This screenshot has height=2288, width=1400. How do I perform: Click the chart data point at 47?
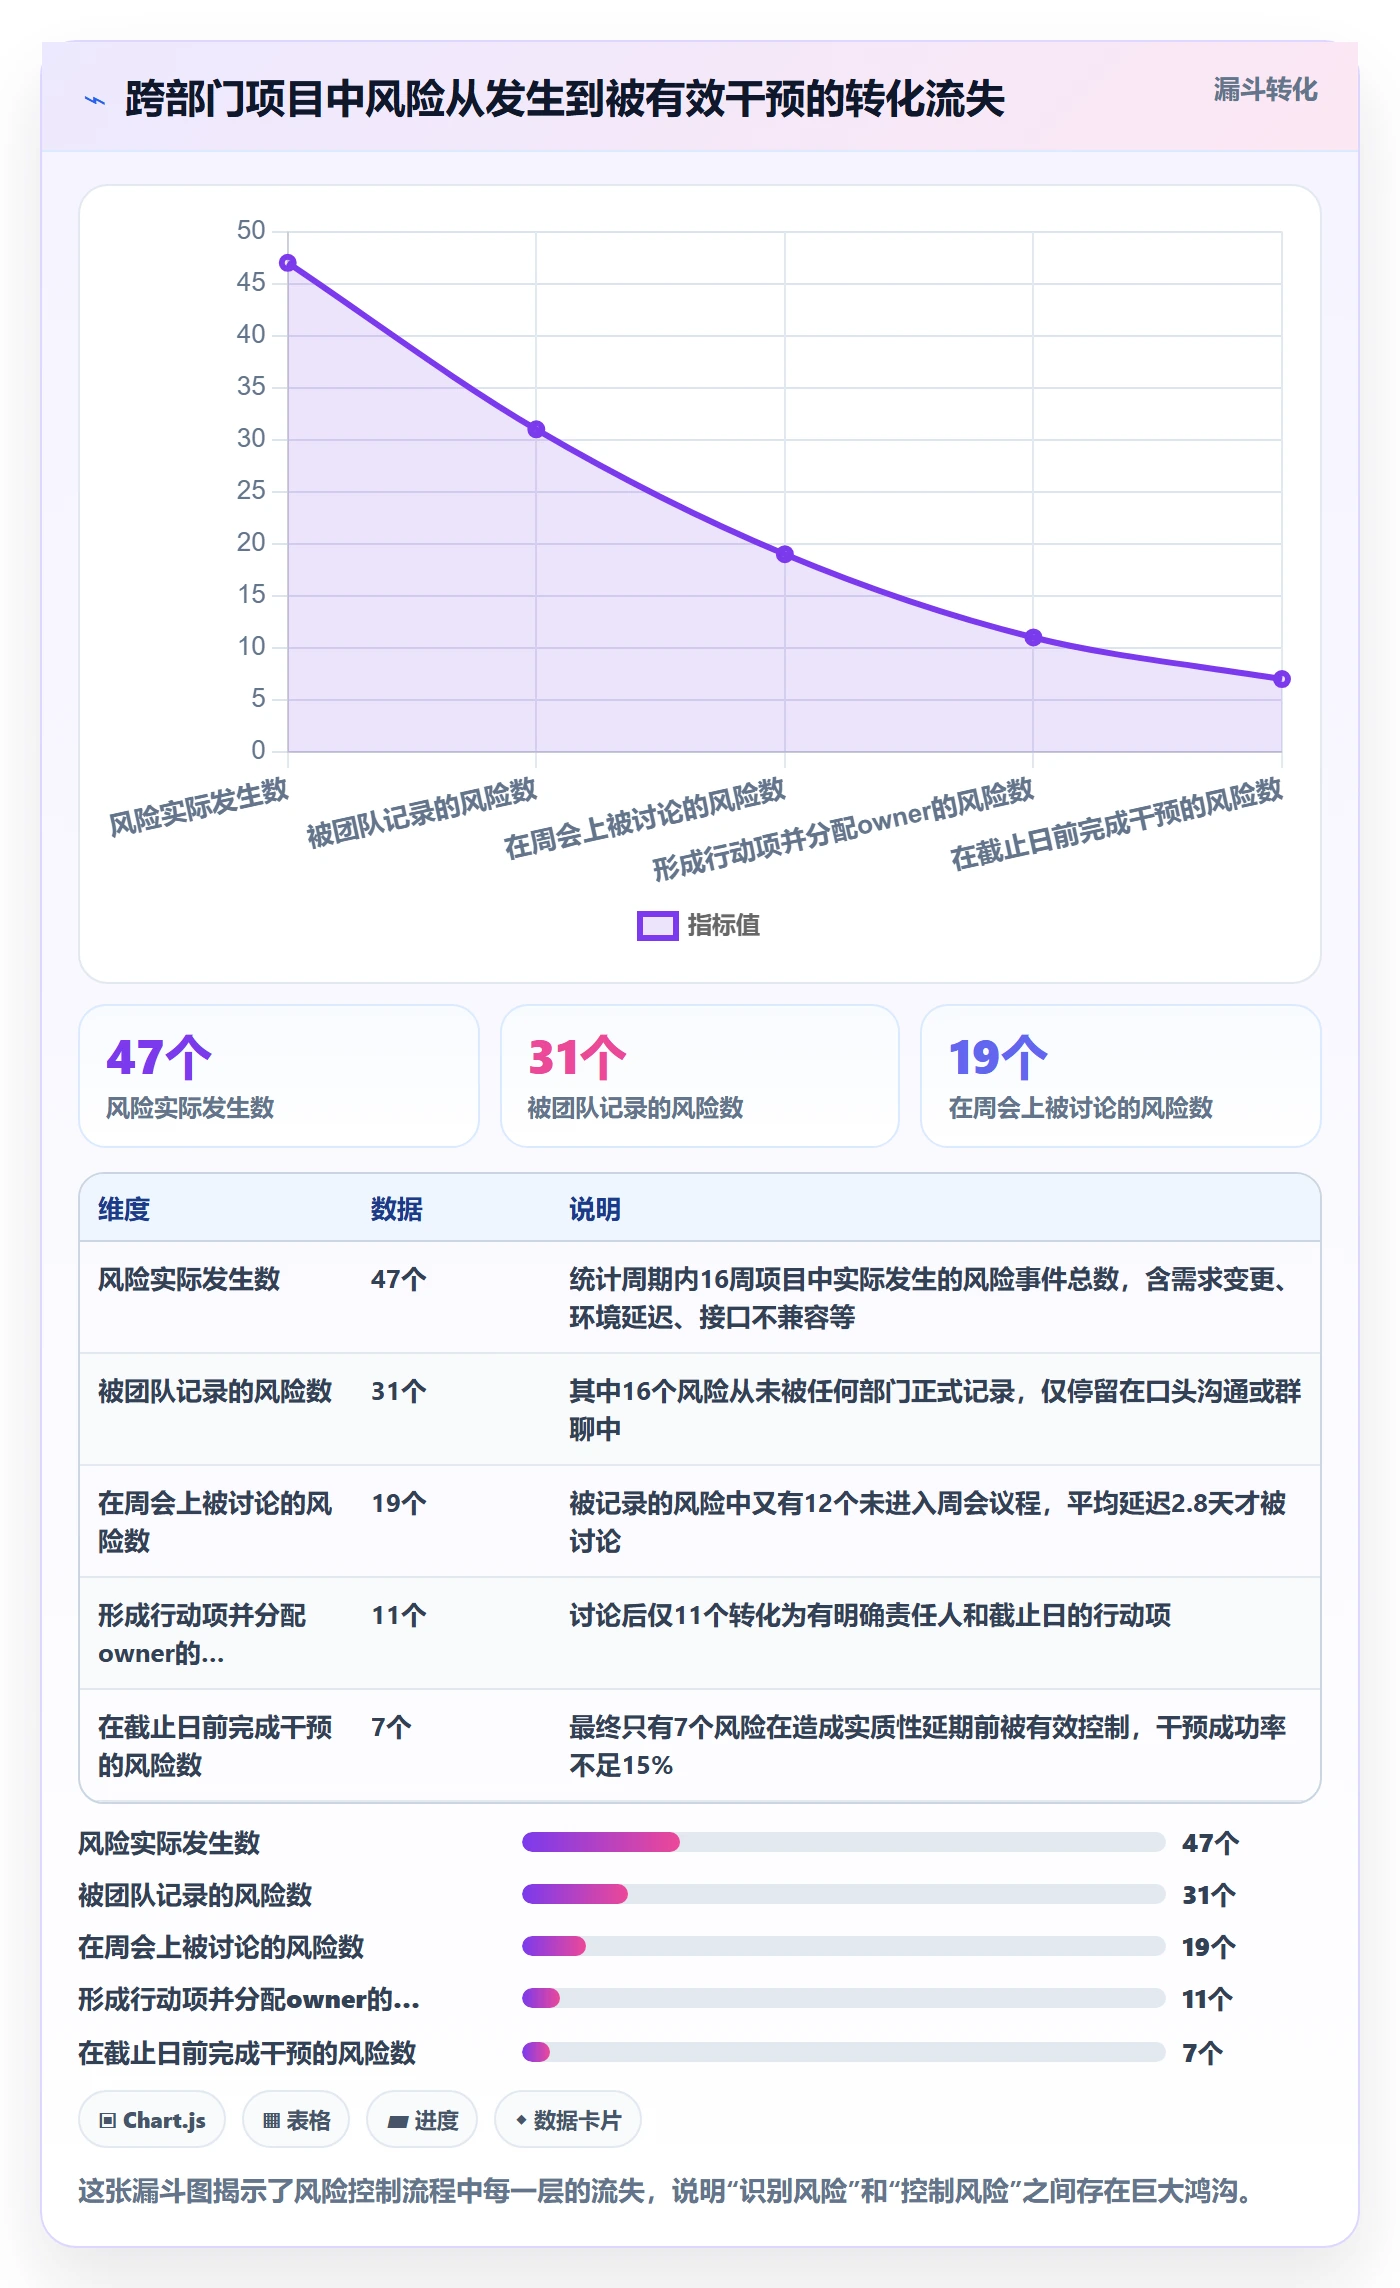pyautogui.click(x=288, y=263)
